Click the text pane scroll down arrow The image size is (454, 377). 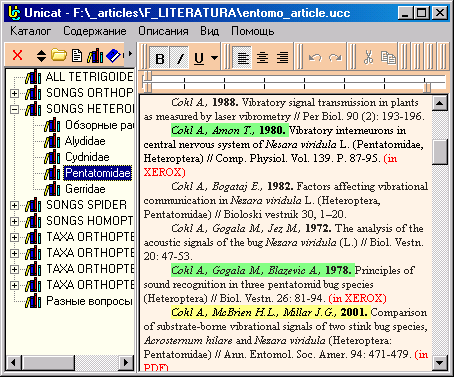point(440,362)
